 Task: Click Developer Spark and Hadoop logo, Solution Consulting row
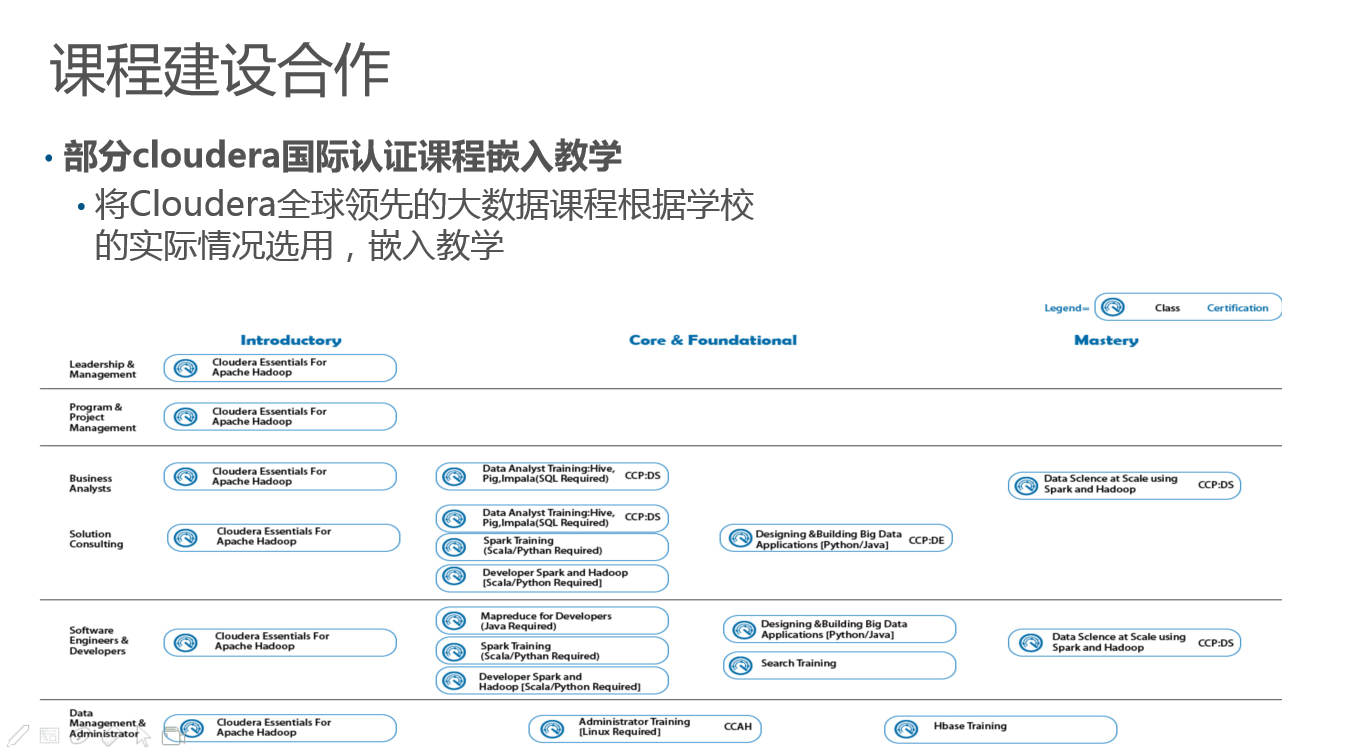pos(454,576)
